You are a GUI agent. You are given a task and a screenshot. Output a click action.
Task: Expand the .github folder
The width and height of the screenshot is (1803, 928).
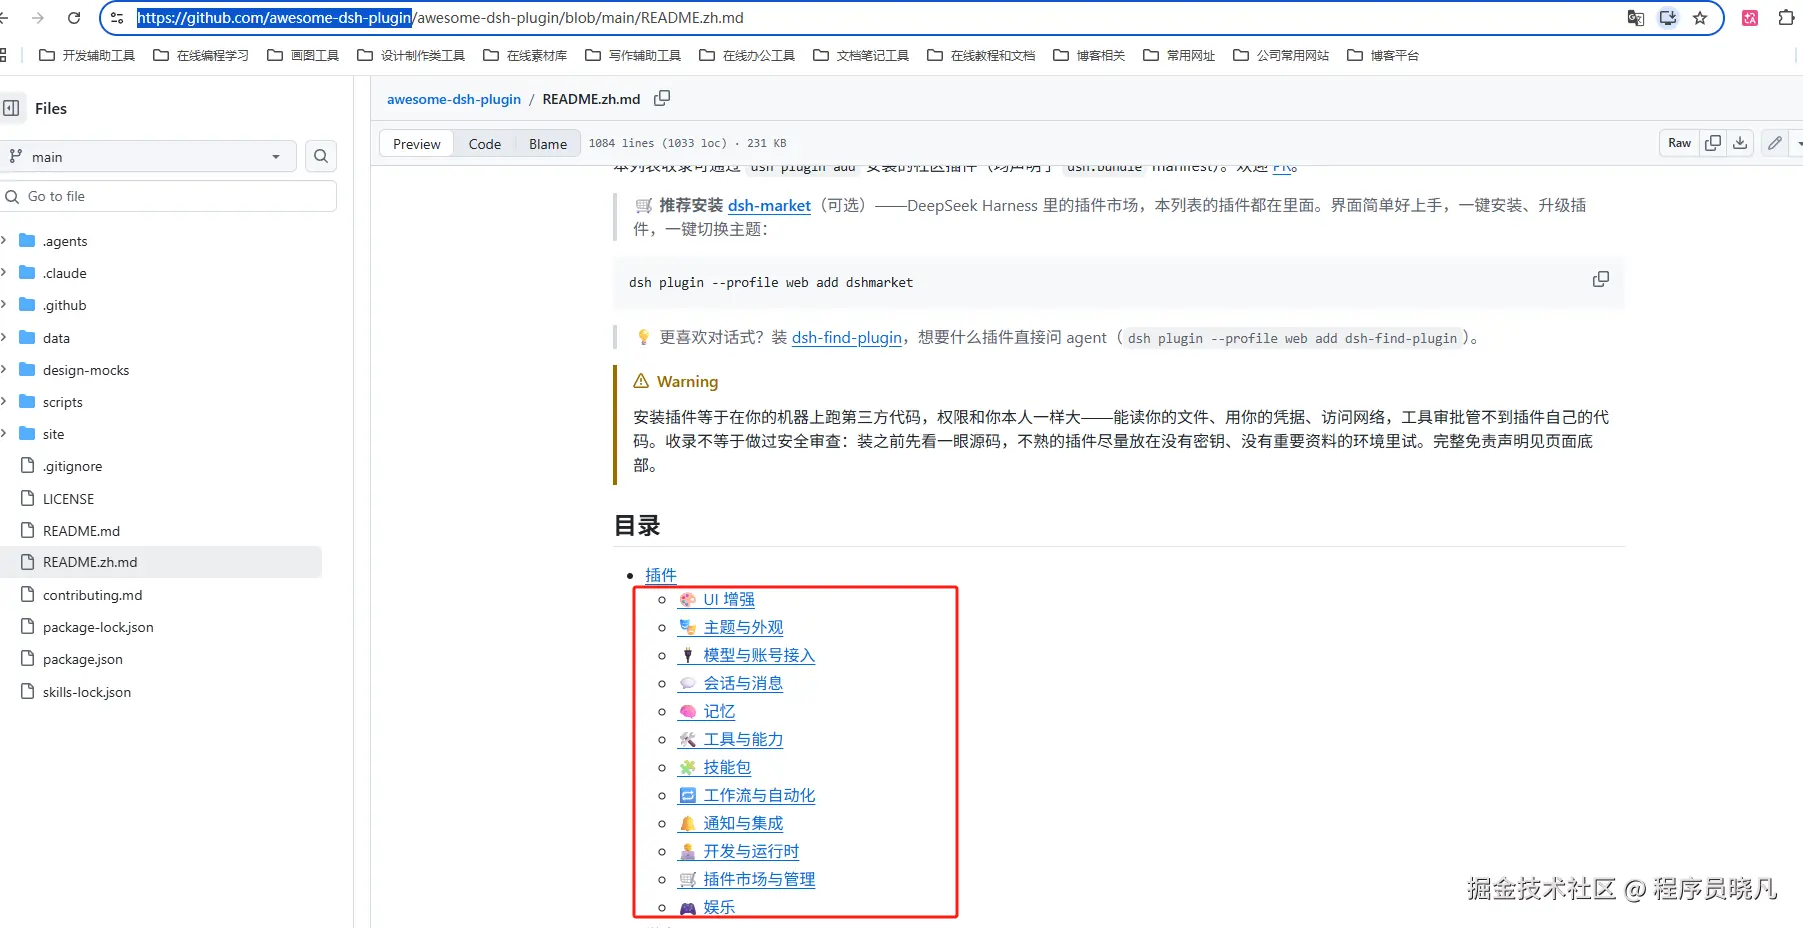click(4, 304)
